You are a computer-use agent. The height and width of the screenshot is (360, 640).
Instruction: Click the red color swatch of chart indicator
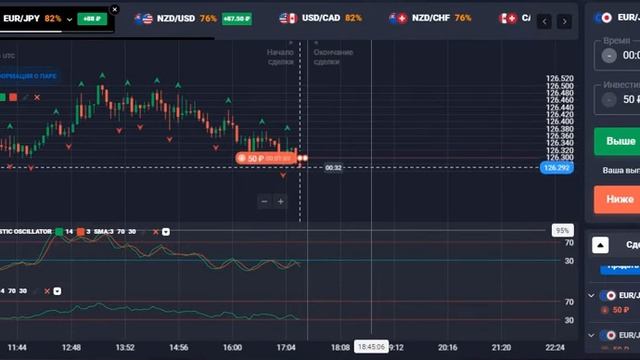tap(13, 97)
